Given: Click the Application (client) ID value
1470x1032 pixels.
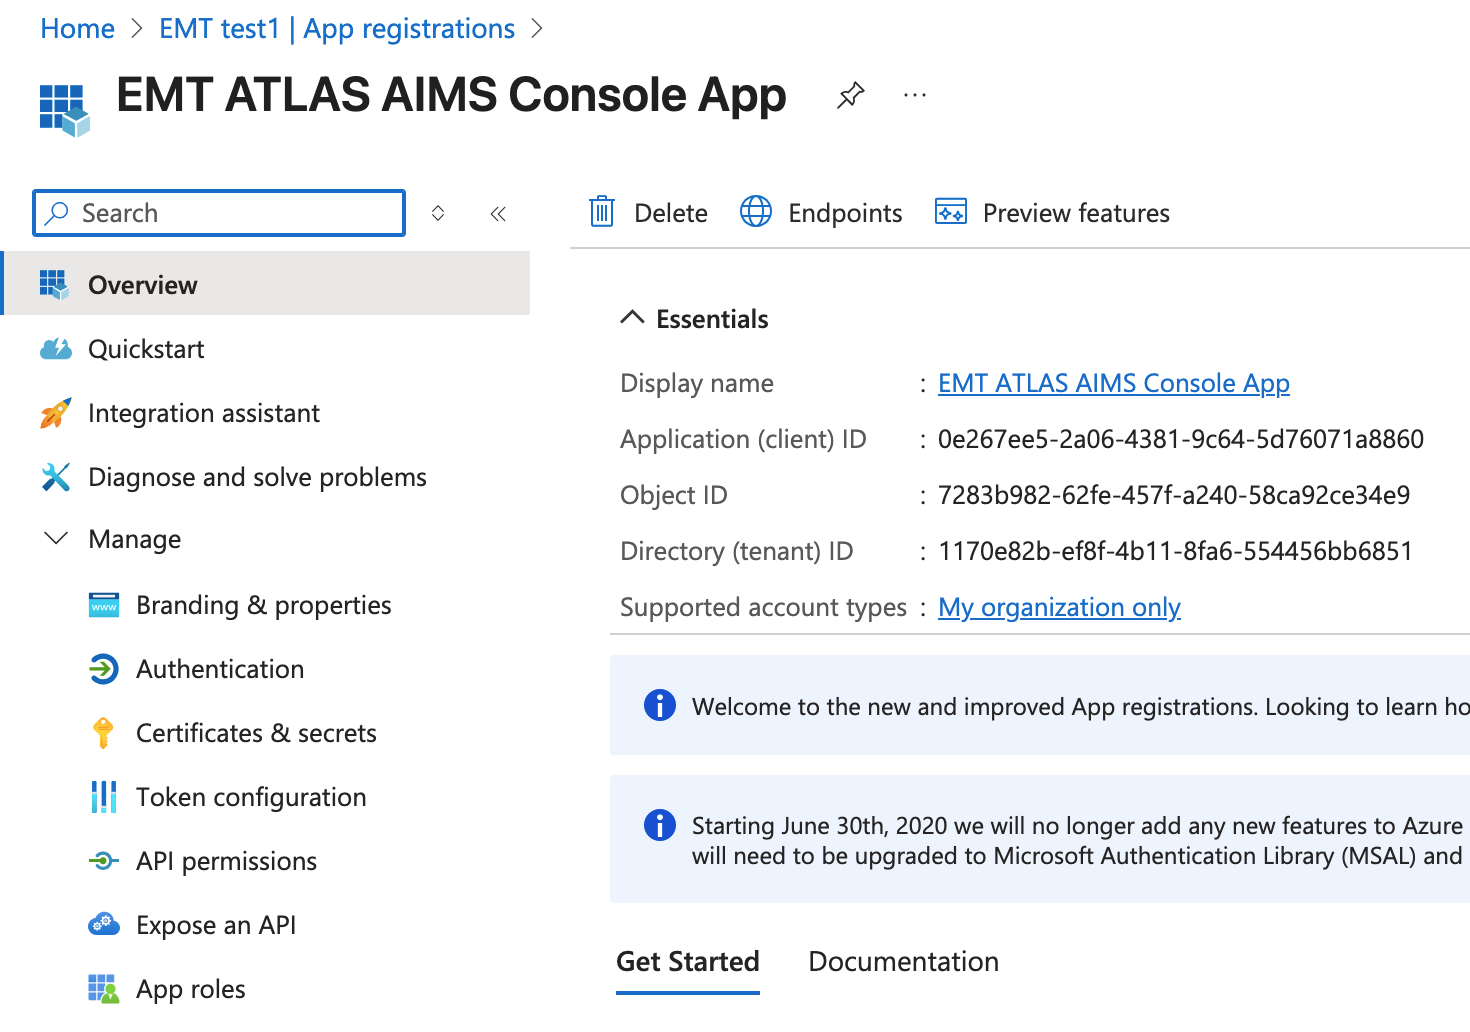Looking at the screenshot, I should click(x=1180, y=439).
